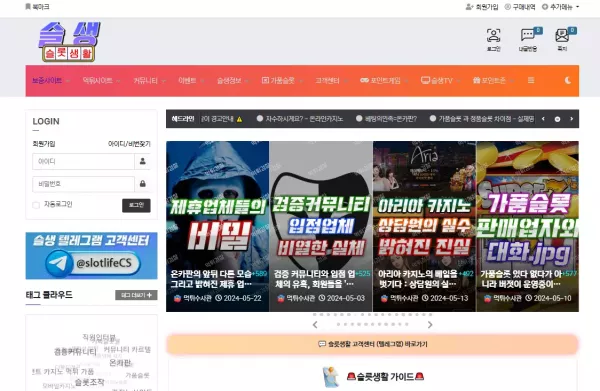Open the 가품슬롯 판매업자와 대화 card
The width and height of the screenshot is (600, 391).
coord(528,226)
